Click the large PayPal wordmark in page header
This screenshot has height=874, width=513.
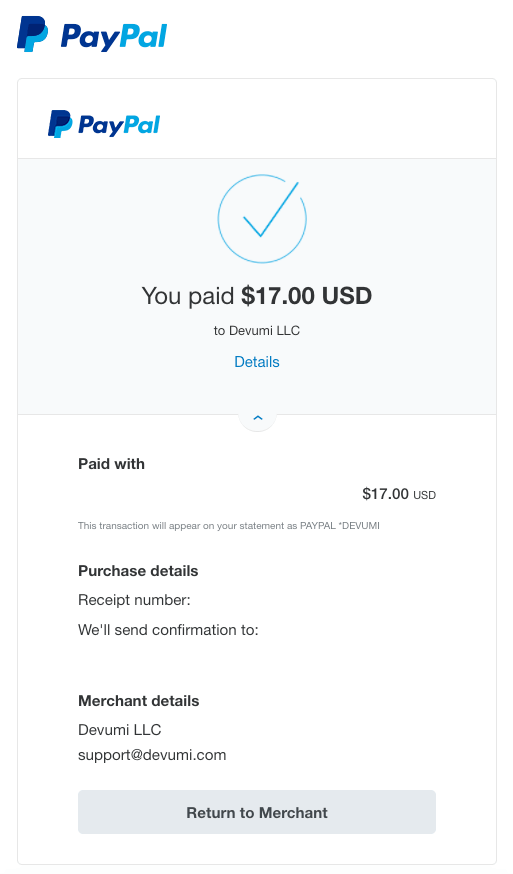(x=114, y=37)
